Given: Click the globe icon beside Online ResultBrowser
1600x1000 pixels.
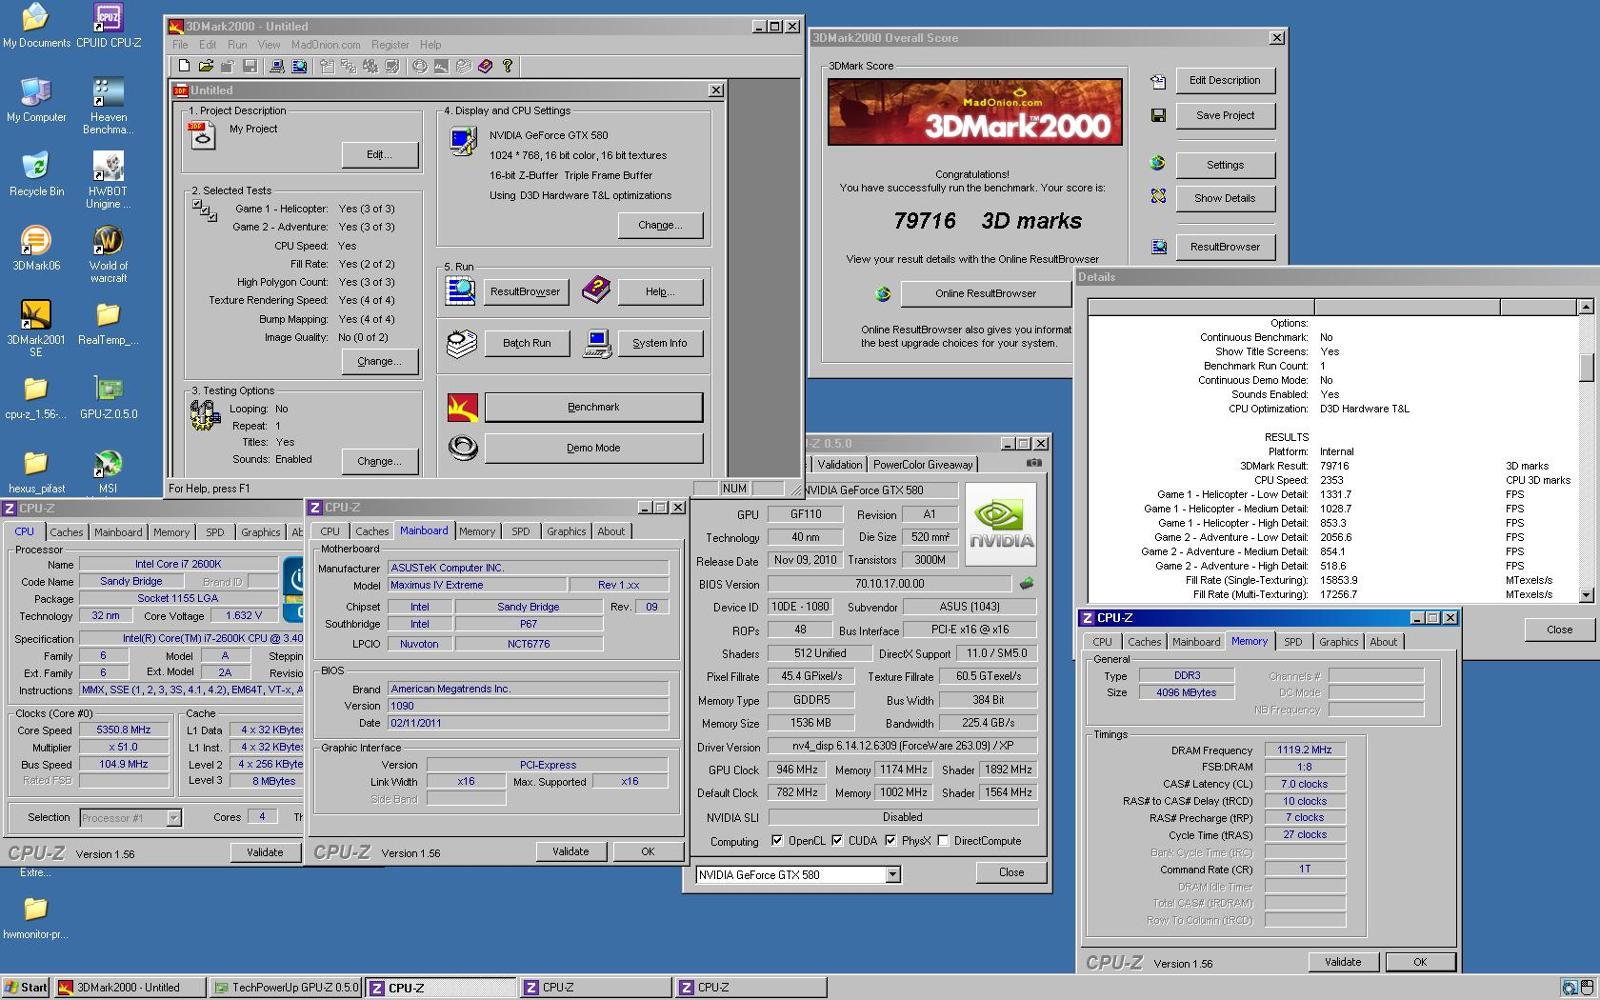Looking at the screenshot, I should [x=883, y=294].
